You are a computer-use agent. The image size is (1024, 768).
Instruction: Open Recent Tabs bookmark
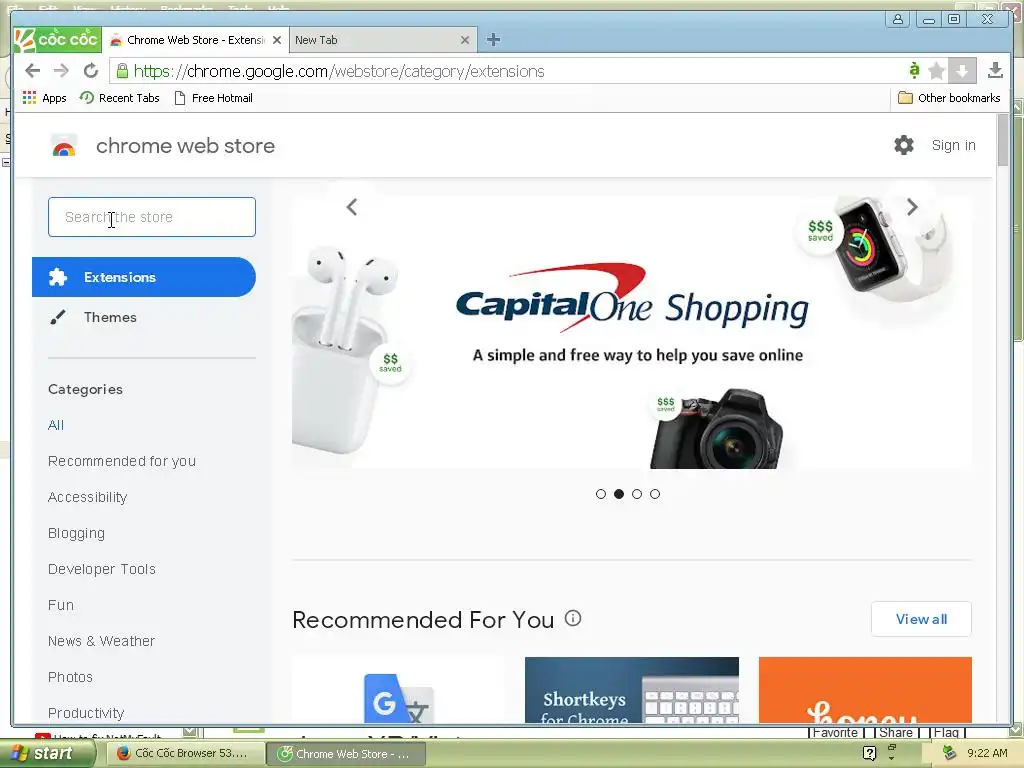(x=120, y=98)
